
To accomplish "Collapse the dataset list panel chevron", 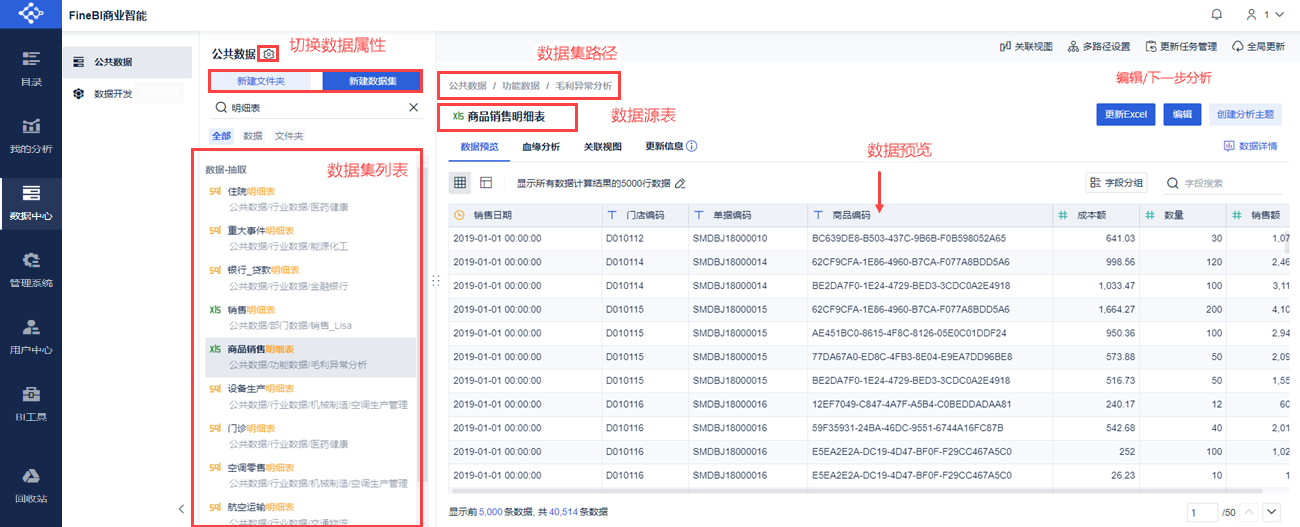I will point(181,508).
